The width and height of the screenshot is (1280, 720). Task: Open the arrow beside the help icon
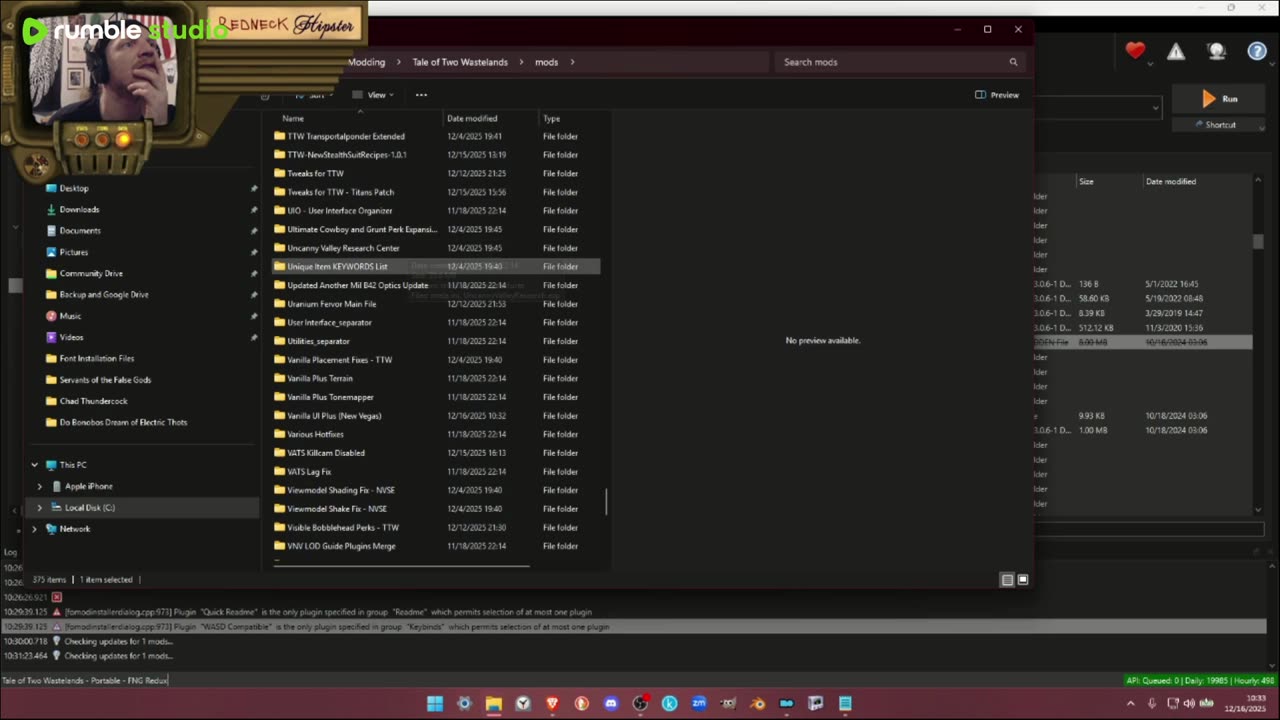pos(1271,64)
